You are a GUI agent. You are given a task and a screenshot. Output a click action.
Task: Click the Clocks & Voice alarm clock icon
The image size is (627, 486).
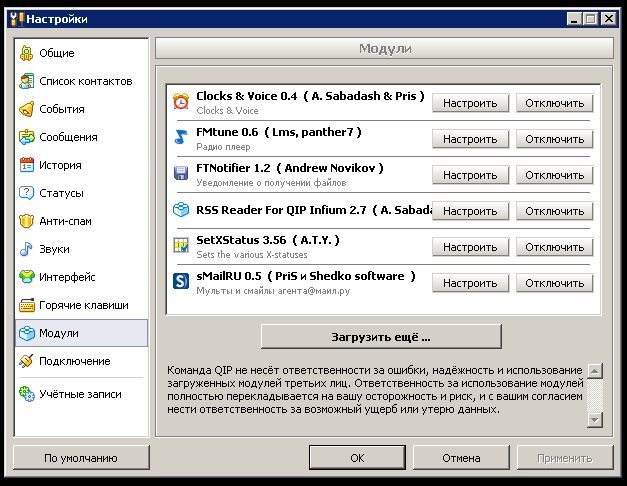[x=181, y=102]
